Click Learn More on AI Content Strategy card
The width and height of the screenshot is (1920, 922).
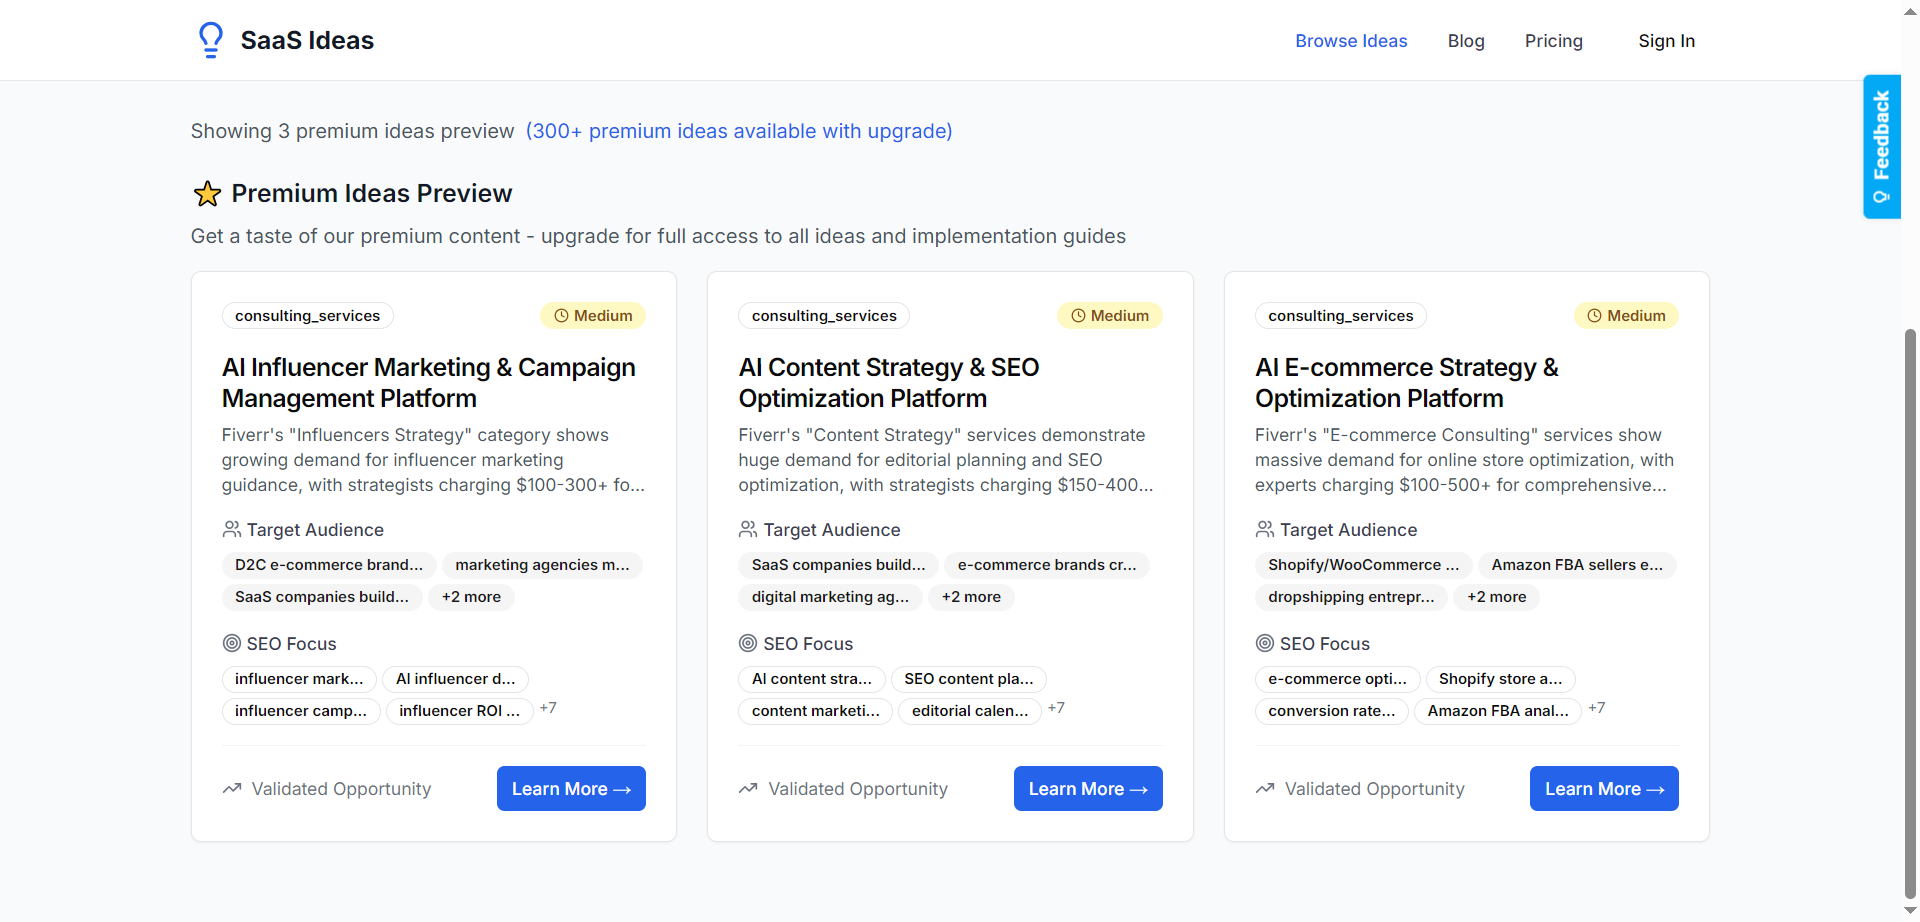tap(1088, 789)
